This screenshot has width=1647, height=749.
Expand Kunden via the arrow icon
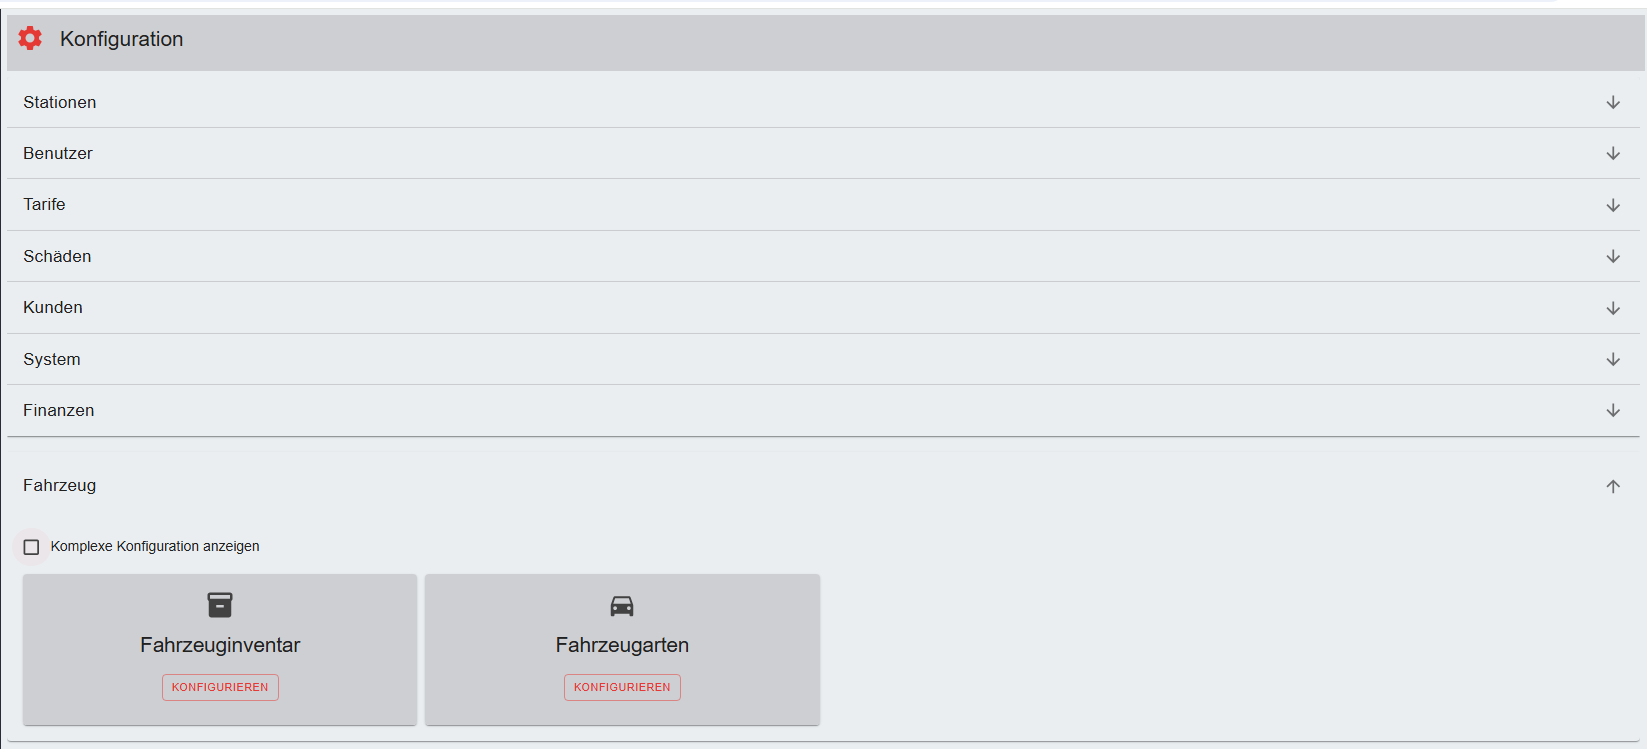(1613, 308)
